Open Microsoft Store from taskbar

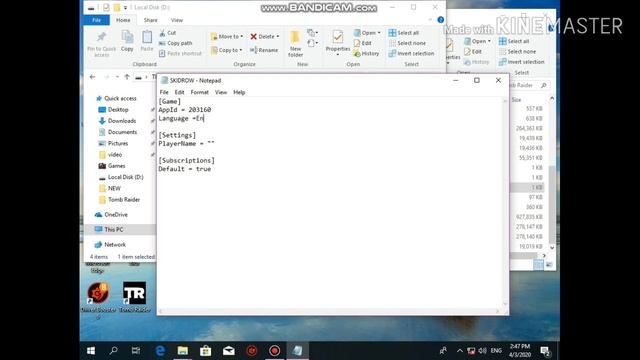(x=205, y=351)
